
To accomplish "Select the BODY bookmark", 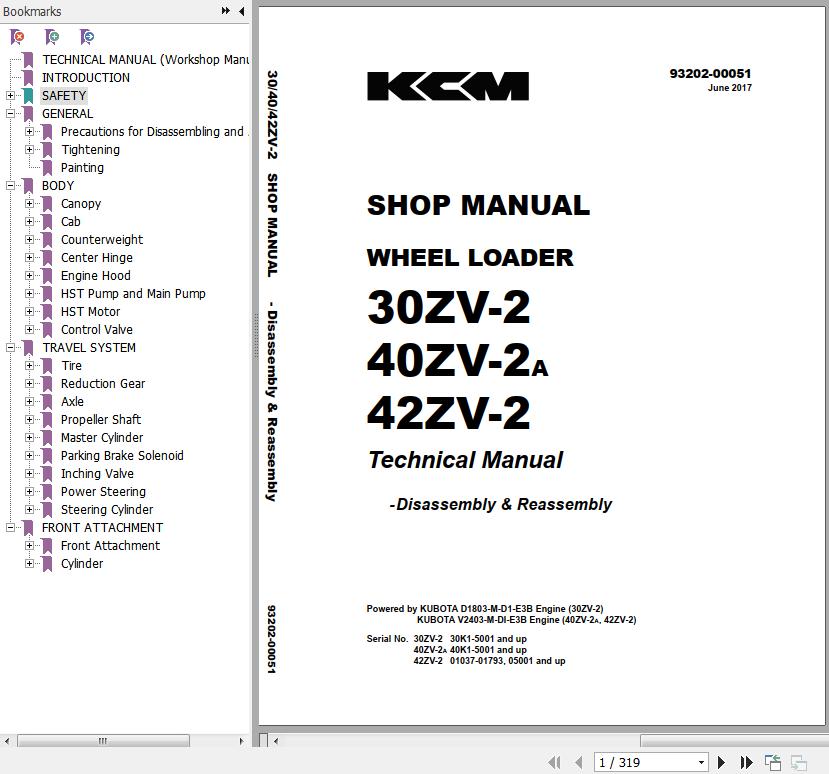I will [58, 186].
